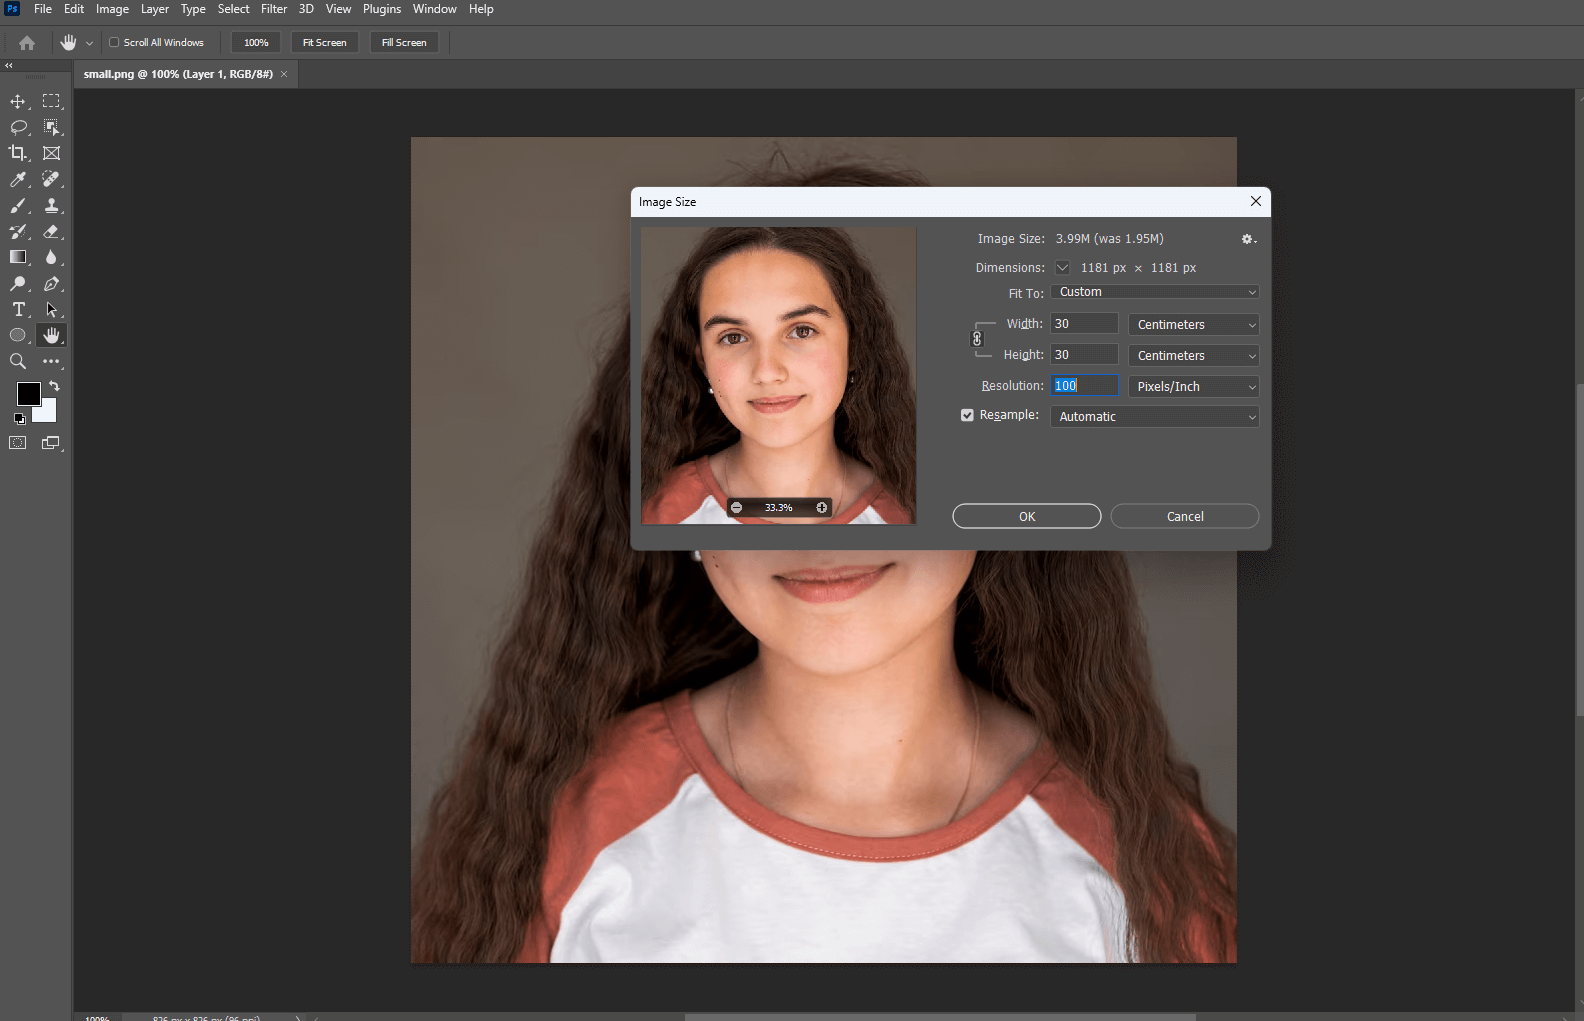This screenshot has width=1584, height=1021.
Task: Collapse the tools panel double arrows
Action: click(x=9, y=66)
